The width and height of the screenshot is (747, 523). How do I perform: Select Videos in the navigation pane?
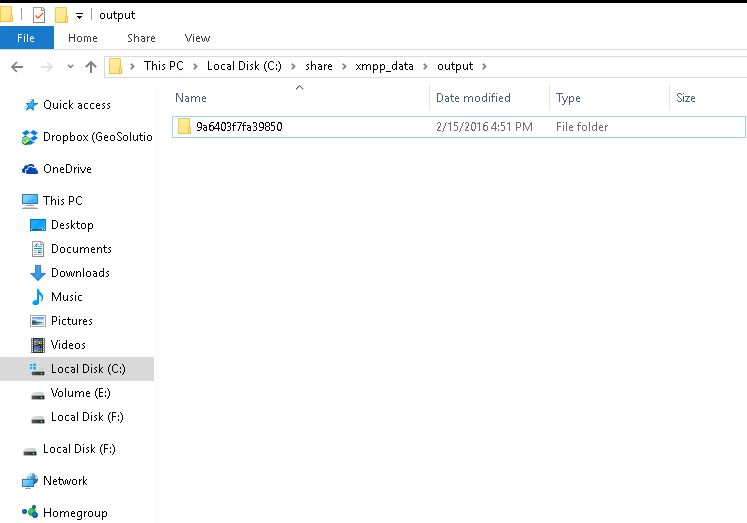[x=68, y=345]
